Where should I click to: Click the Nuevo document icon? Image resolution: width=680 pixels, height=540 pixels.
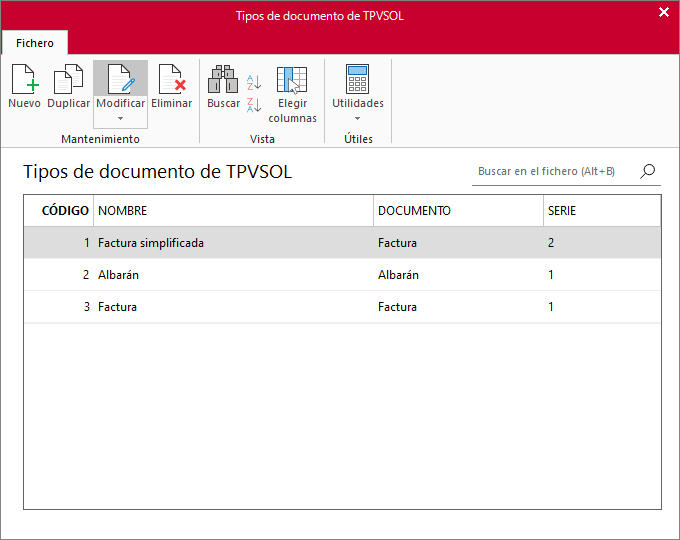pyautogui.click(x=25, y=79)
